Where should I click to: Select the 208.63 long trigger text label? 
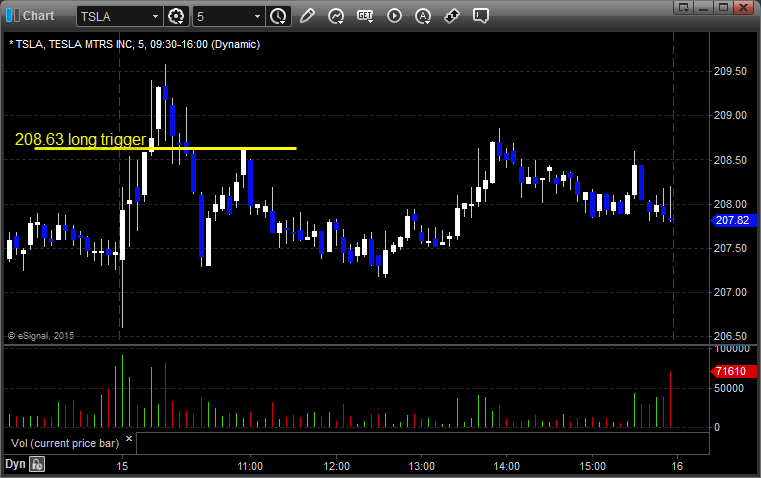(80, 139)
